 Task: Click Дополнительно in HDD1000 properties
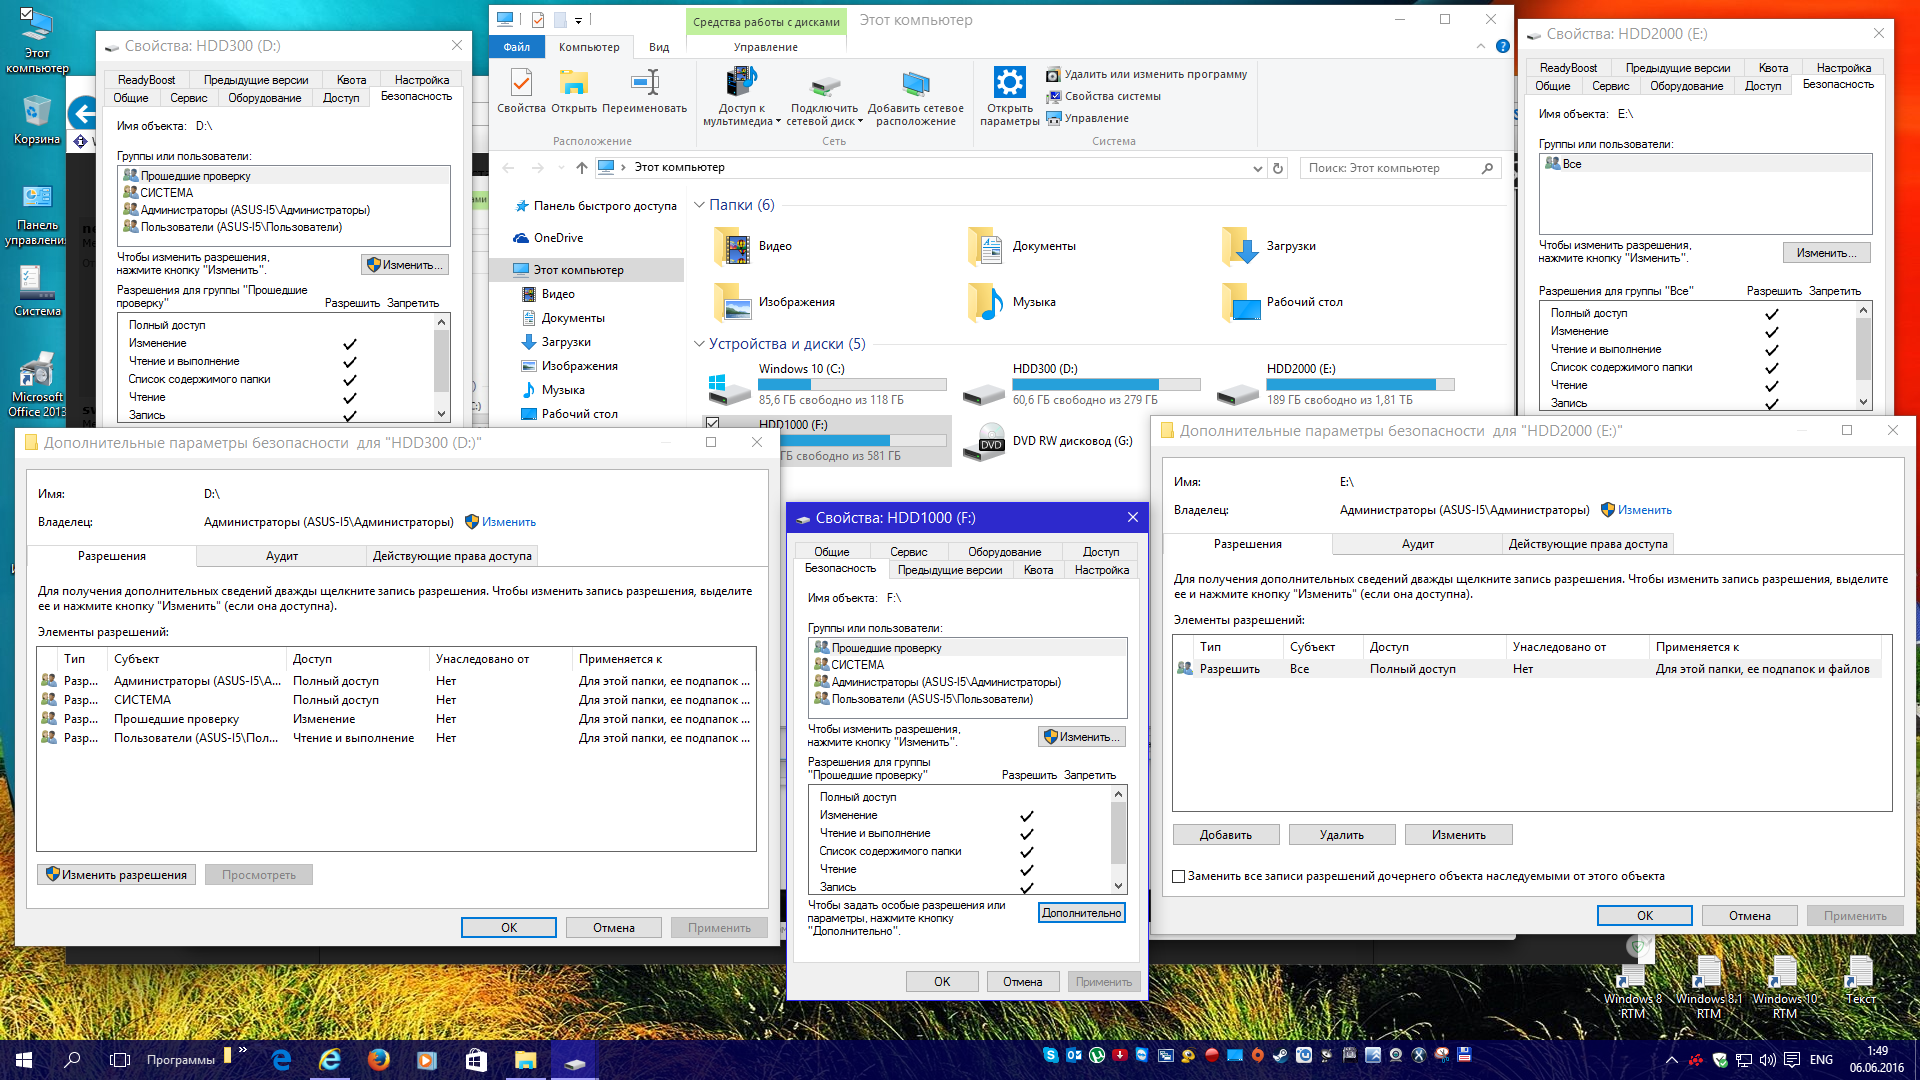tap(1081, 913)
